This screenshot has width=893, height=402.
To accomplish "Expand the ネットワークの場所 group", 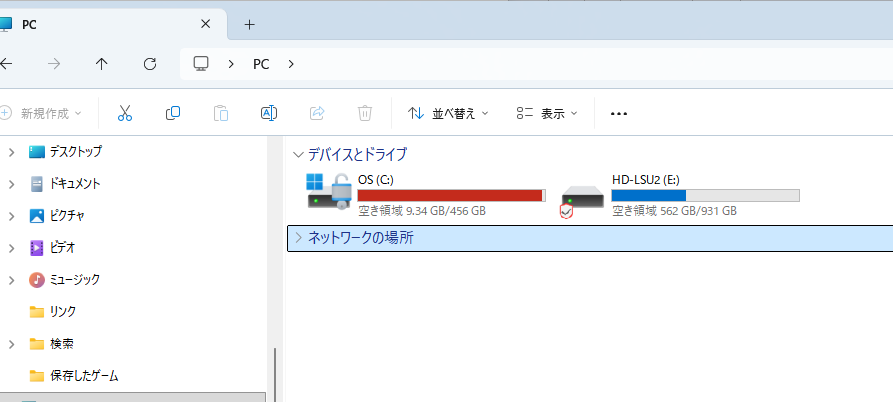I will [298, 238].
